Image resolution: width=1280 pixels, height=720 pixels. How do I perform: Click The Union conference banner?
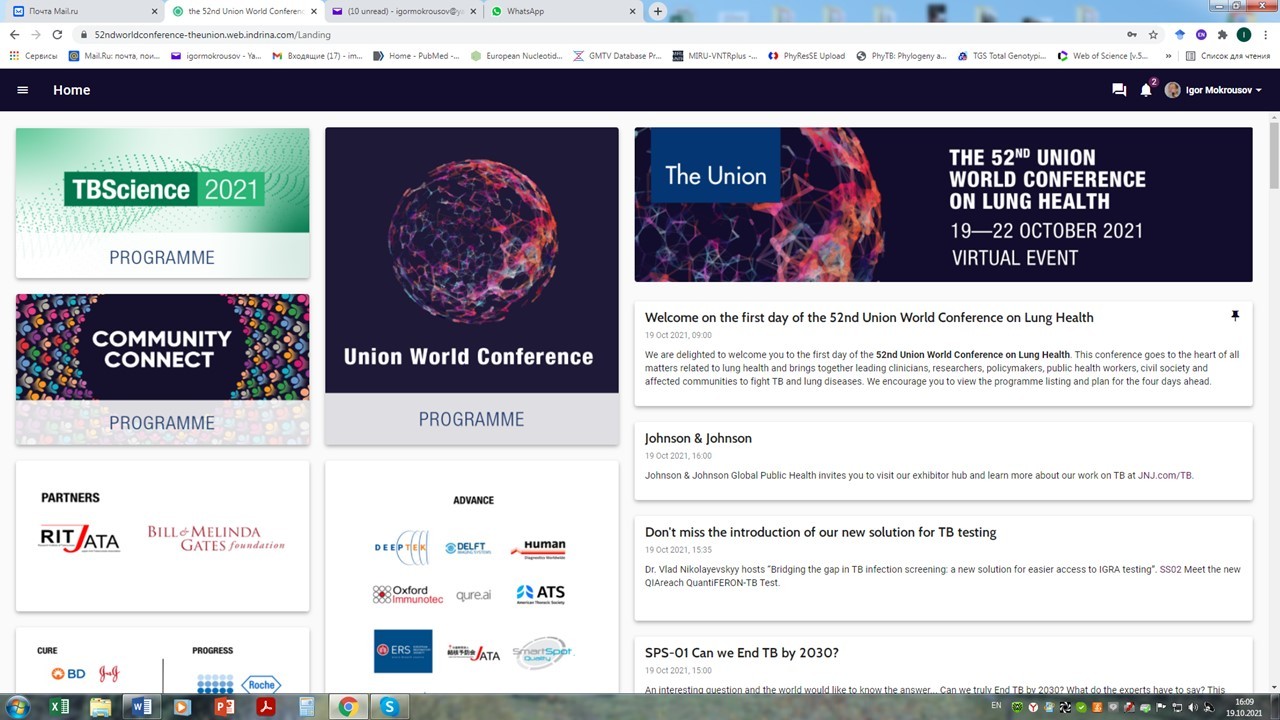[943, 204]
